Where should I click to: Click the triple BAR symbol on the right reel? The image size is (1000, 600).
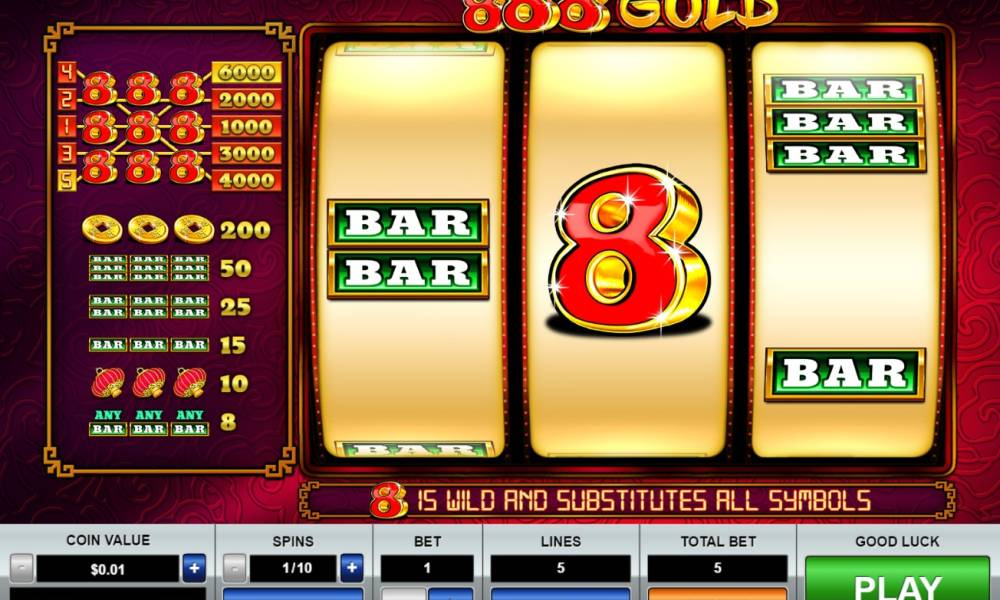[x=845, y=122]
